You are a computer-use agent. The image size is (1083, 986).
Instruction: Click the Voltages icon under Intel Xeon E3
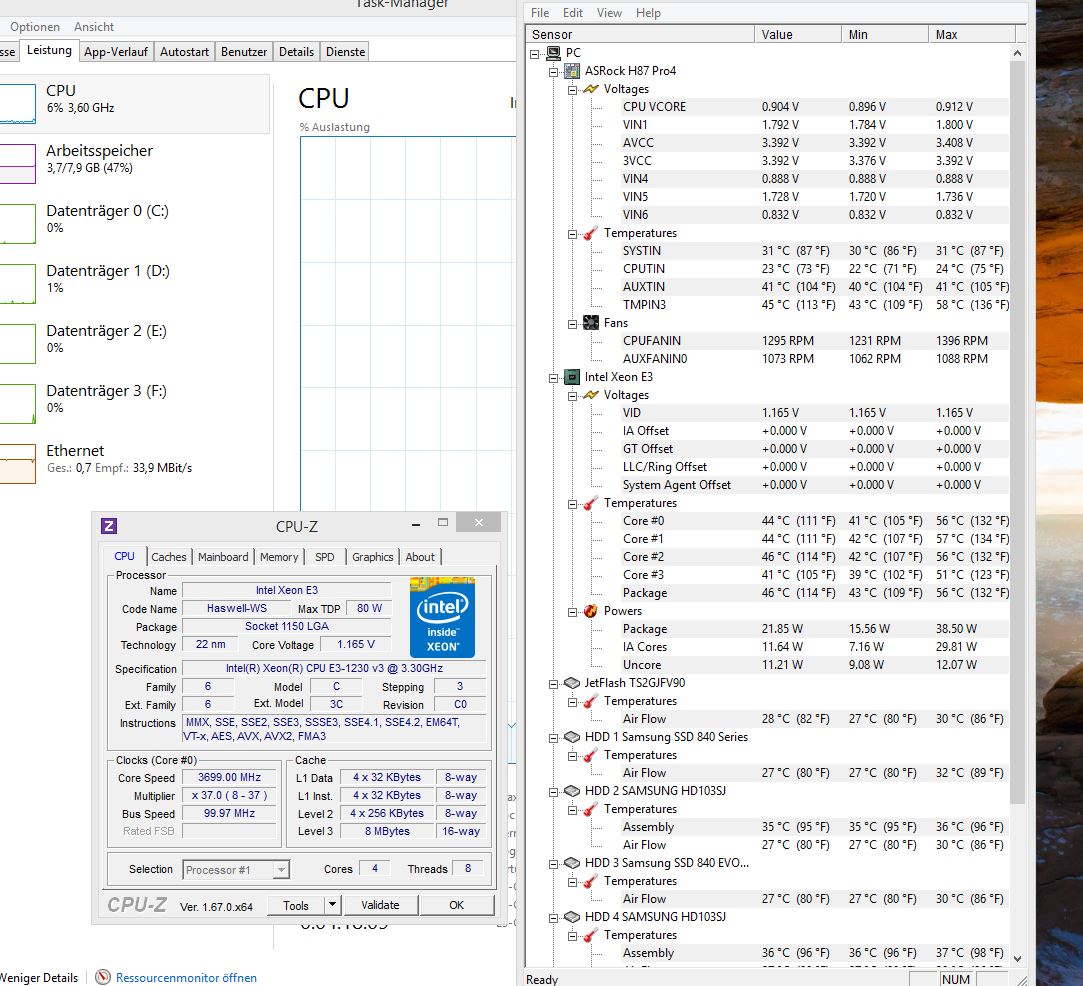(x=591, y=395)
